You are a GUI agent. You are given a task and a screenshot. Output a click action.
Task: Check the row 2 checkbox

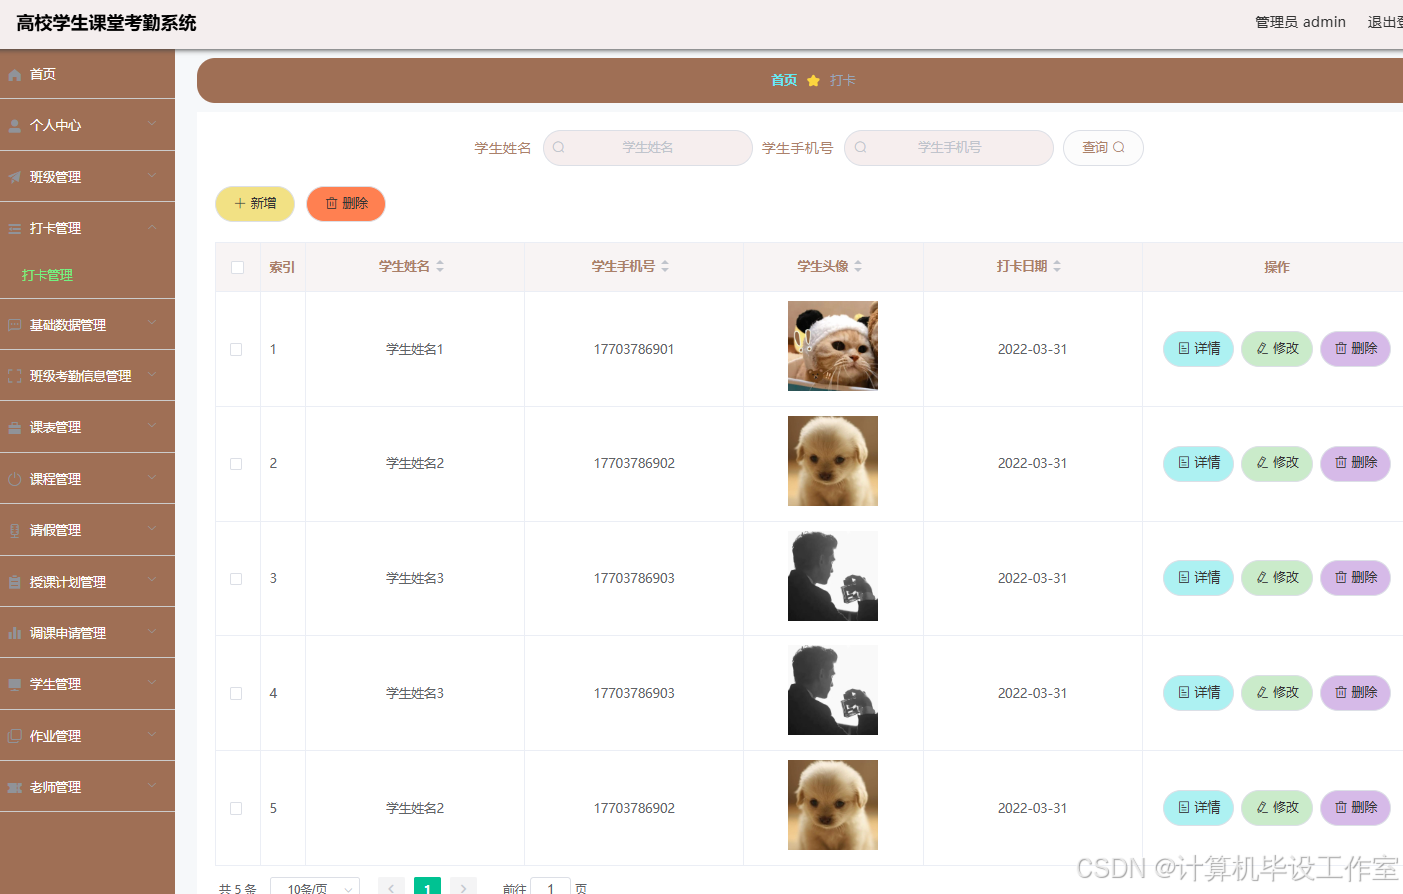236,464
